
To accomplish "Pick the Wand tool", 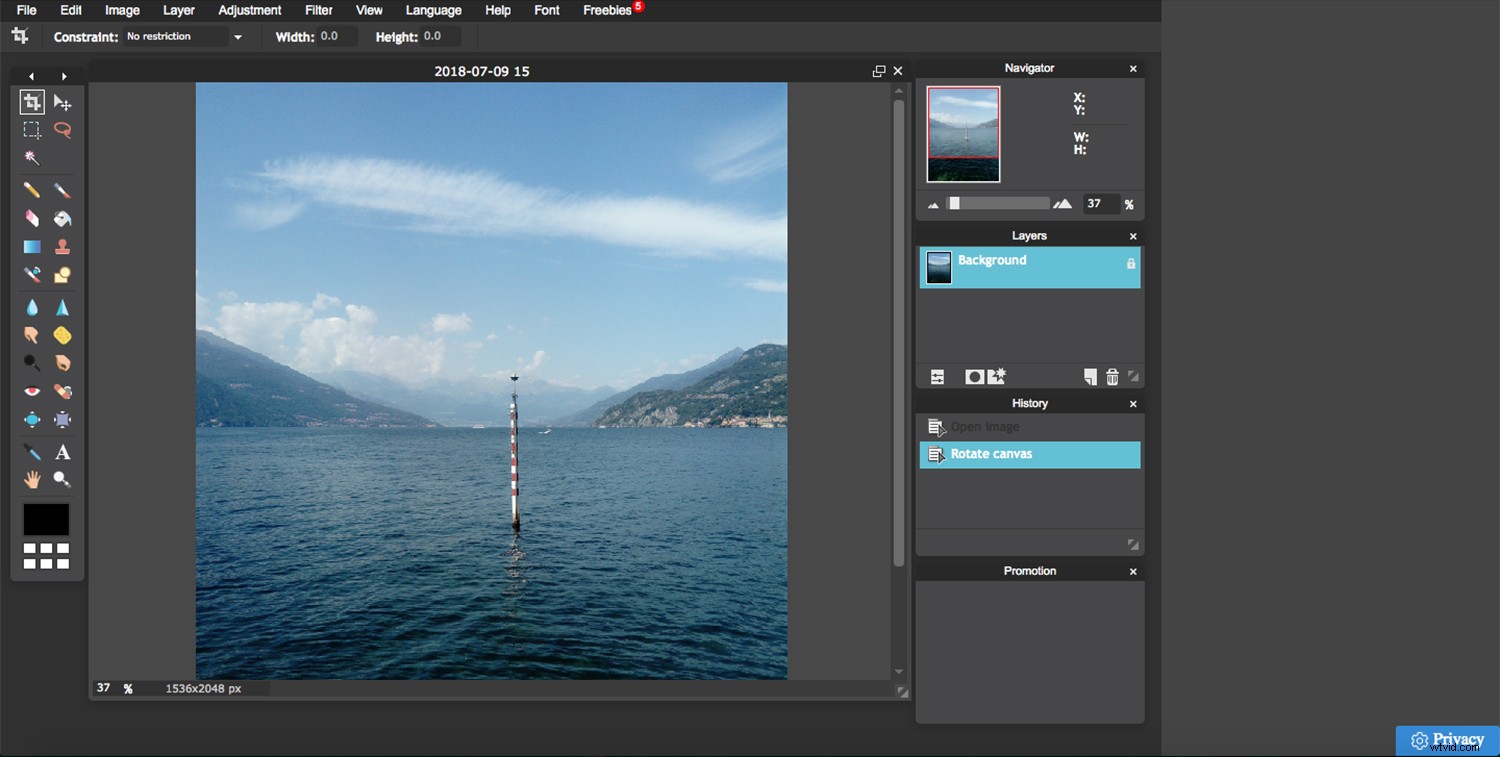I will coord(31,157).
